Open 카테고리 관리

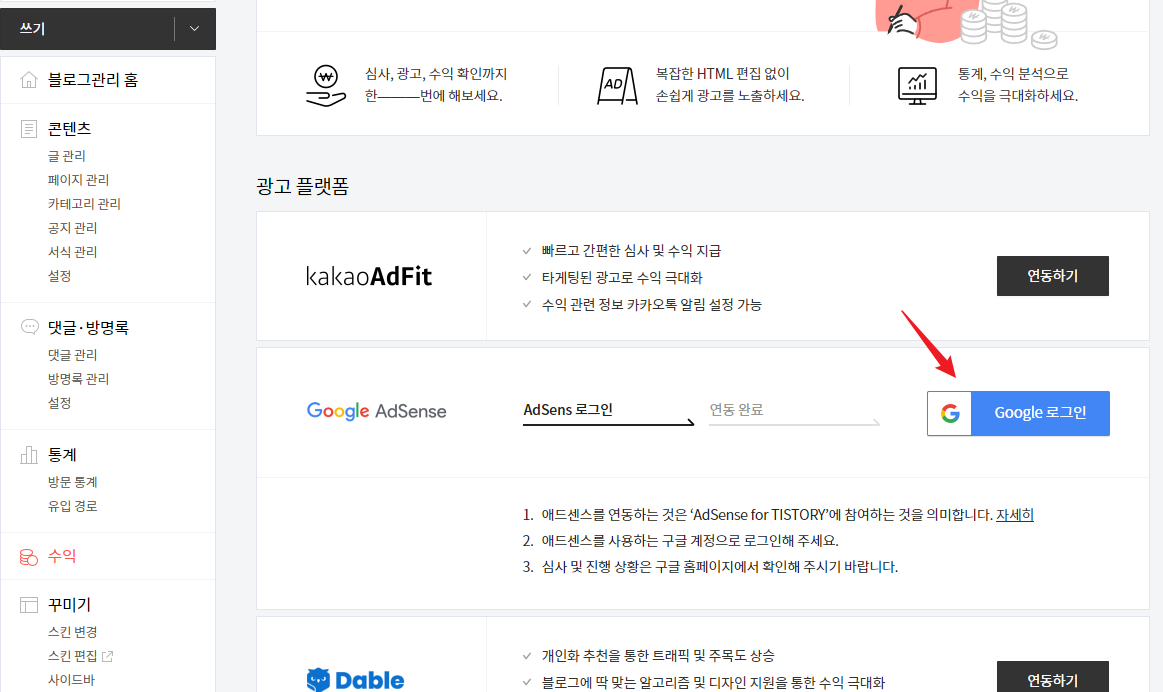point(85,204)
